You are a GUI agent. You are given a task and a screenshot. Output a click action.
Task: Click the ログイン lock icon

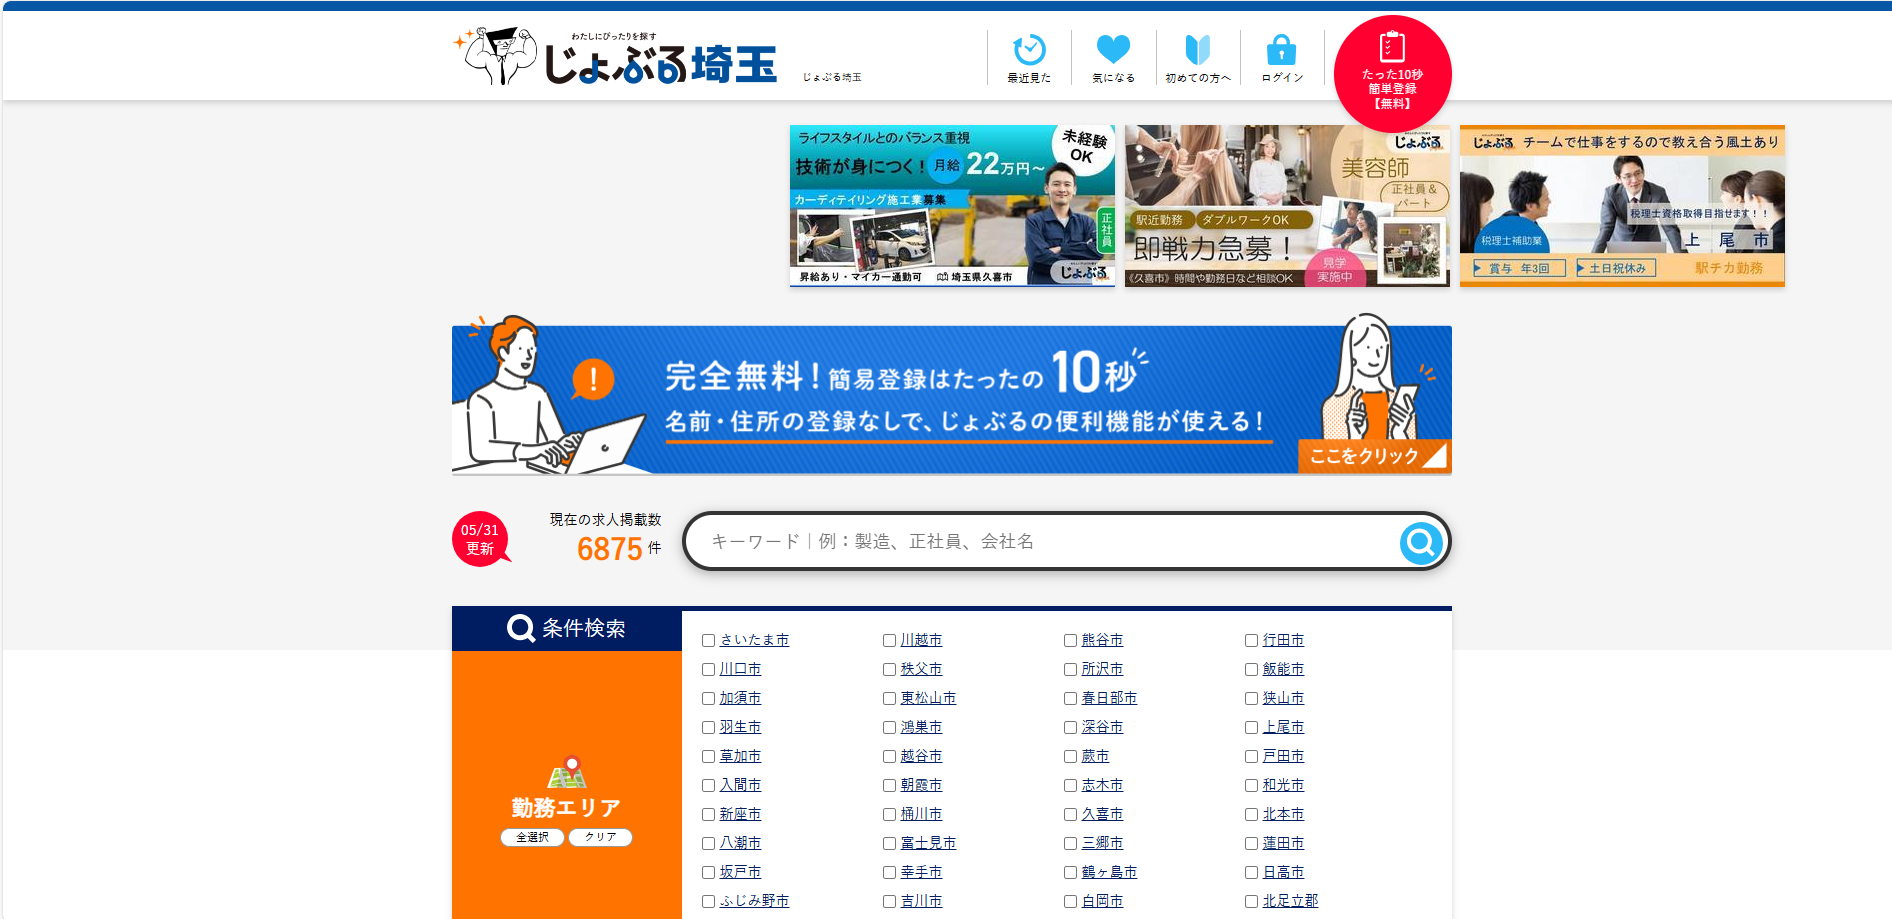coord(1281,50)
